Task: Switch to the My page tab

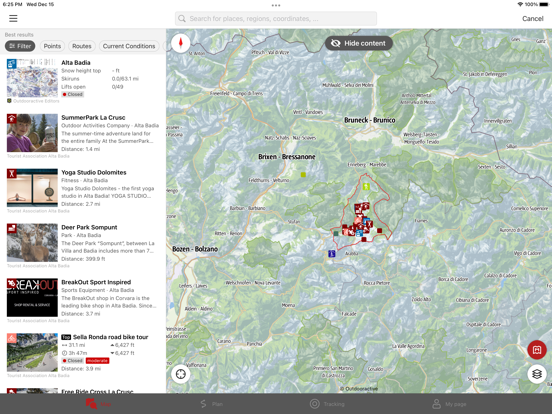Action: point(449,404)
